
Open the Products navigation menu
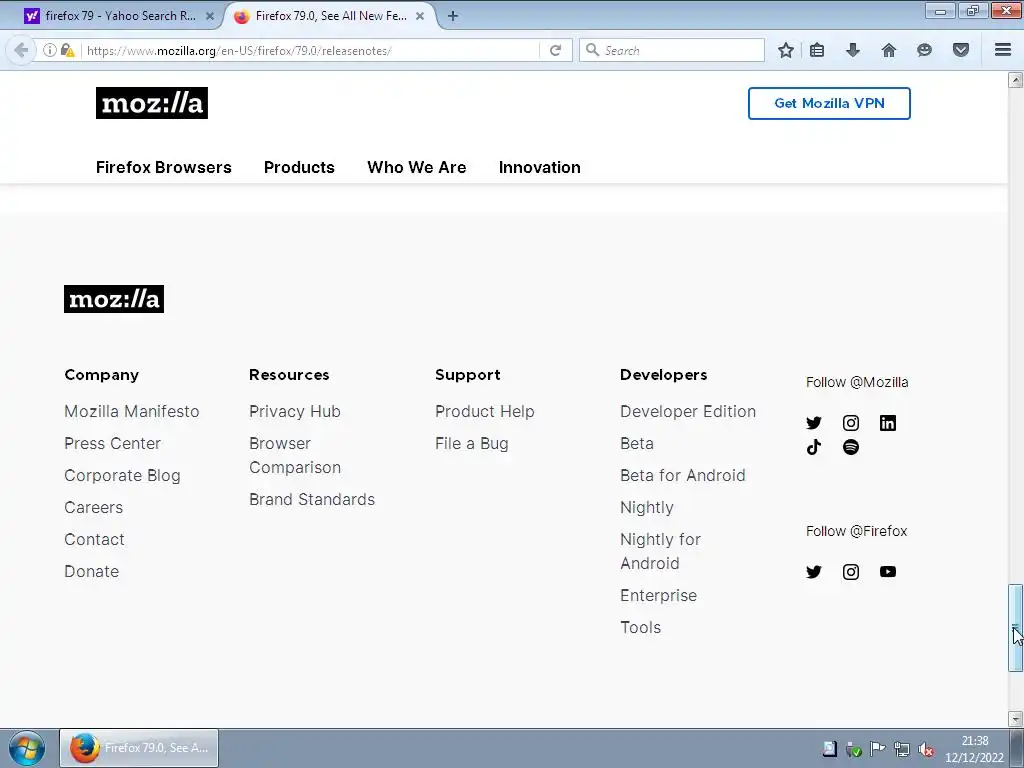299,167
